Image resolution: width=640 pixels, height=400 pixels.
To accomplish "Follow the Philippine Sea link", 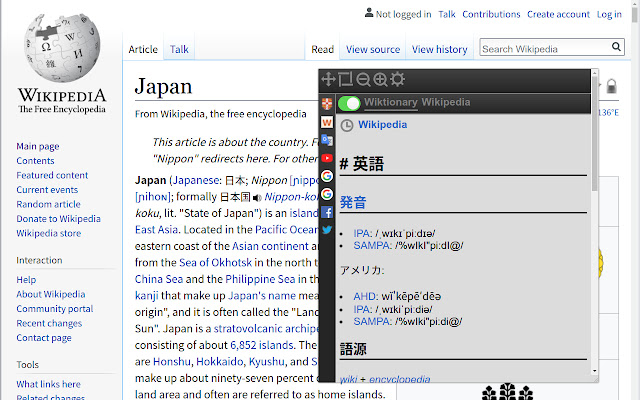I will pyautogui.click(x=260, y=279).
